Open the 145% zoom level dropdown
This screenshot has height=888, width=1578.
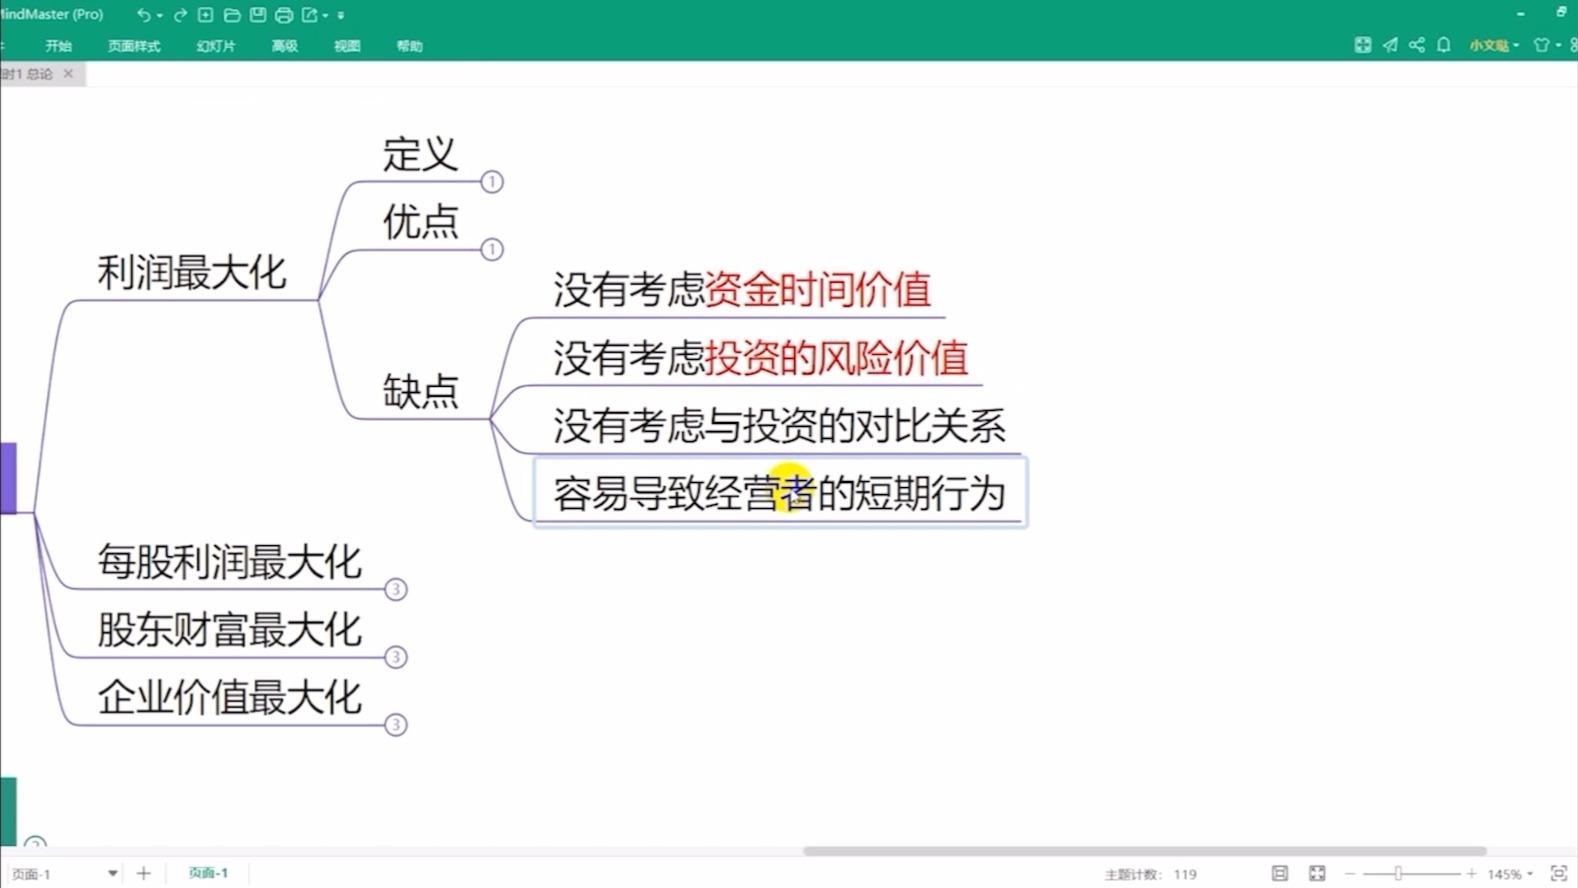tap(1510, 874)
